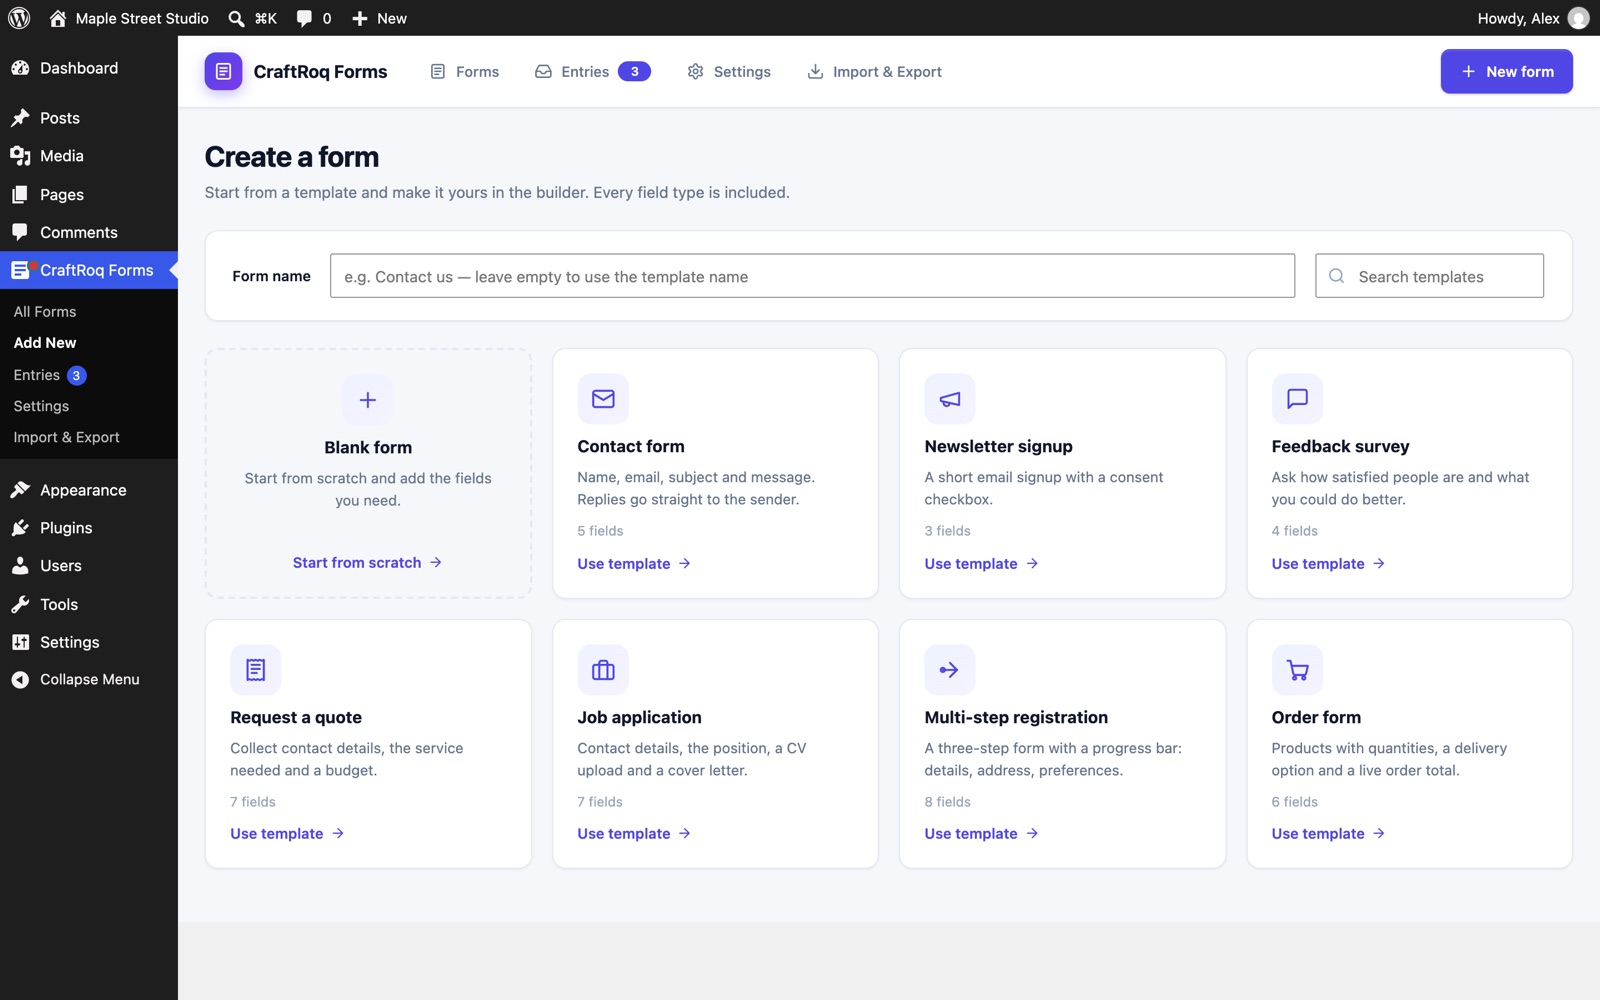Focus the Form name input field
1600x1000 pixels.
(812, 276)
